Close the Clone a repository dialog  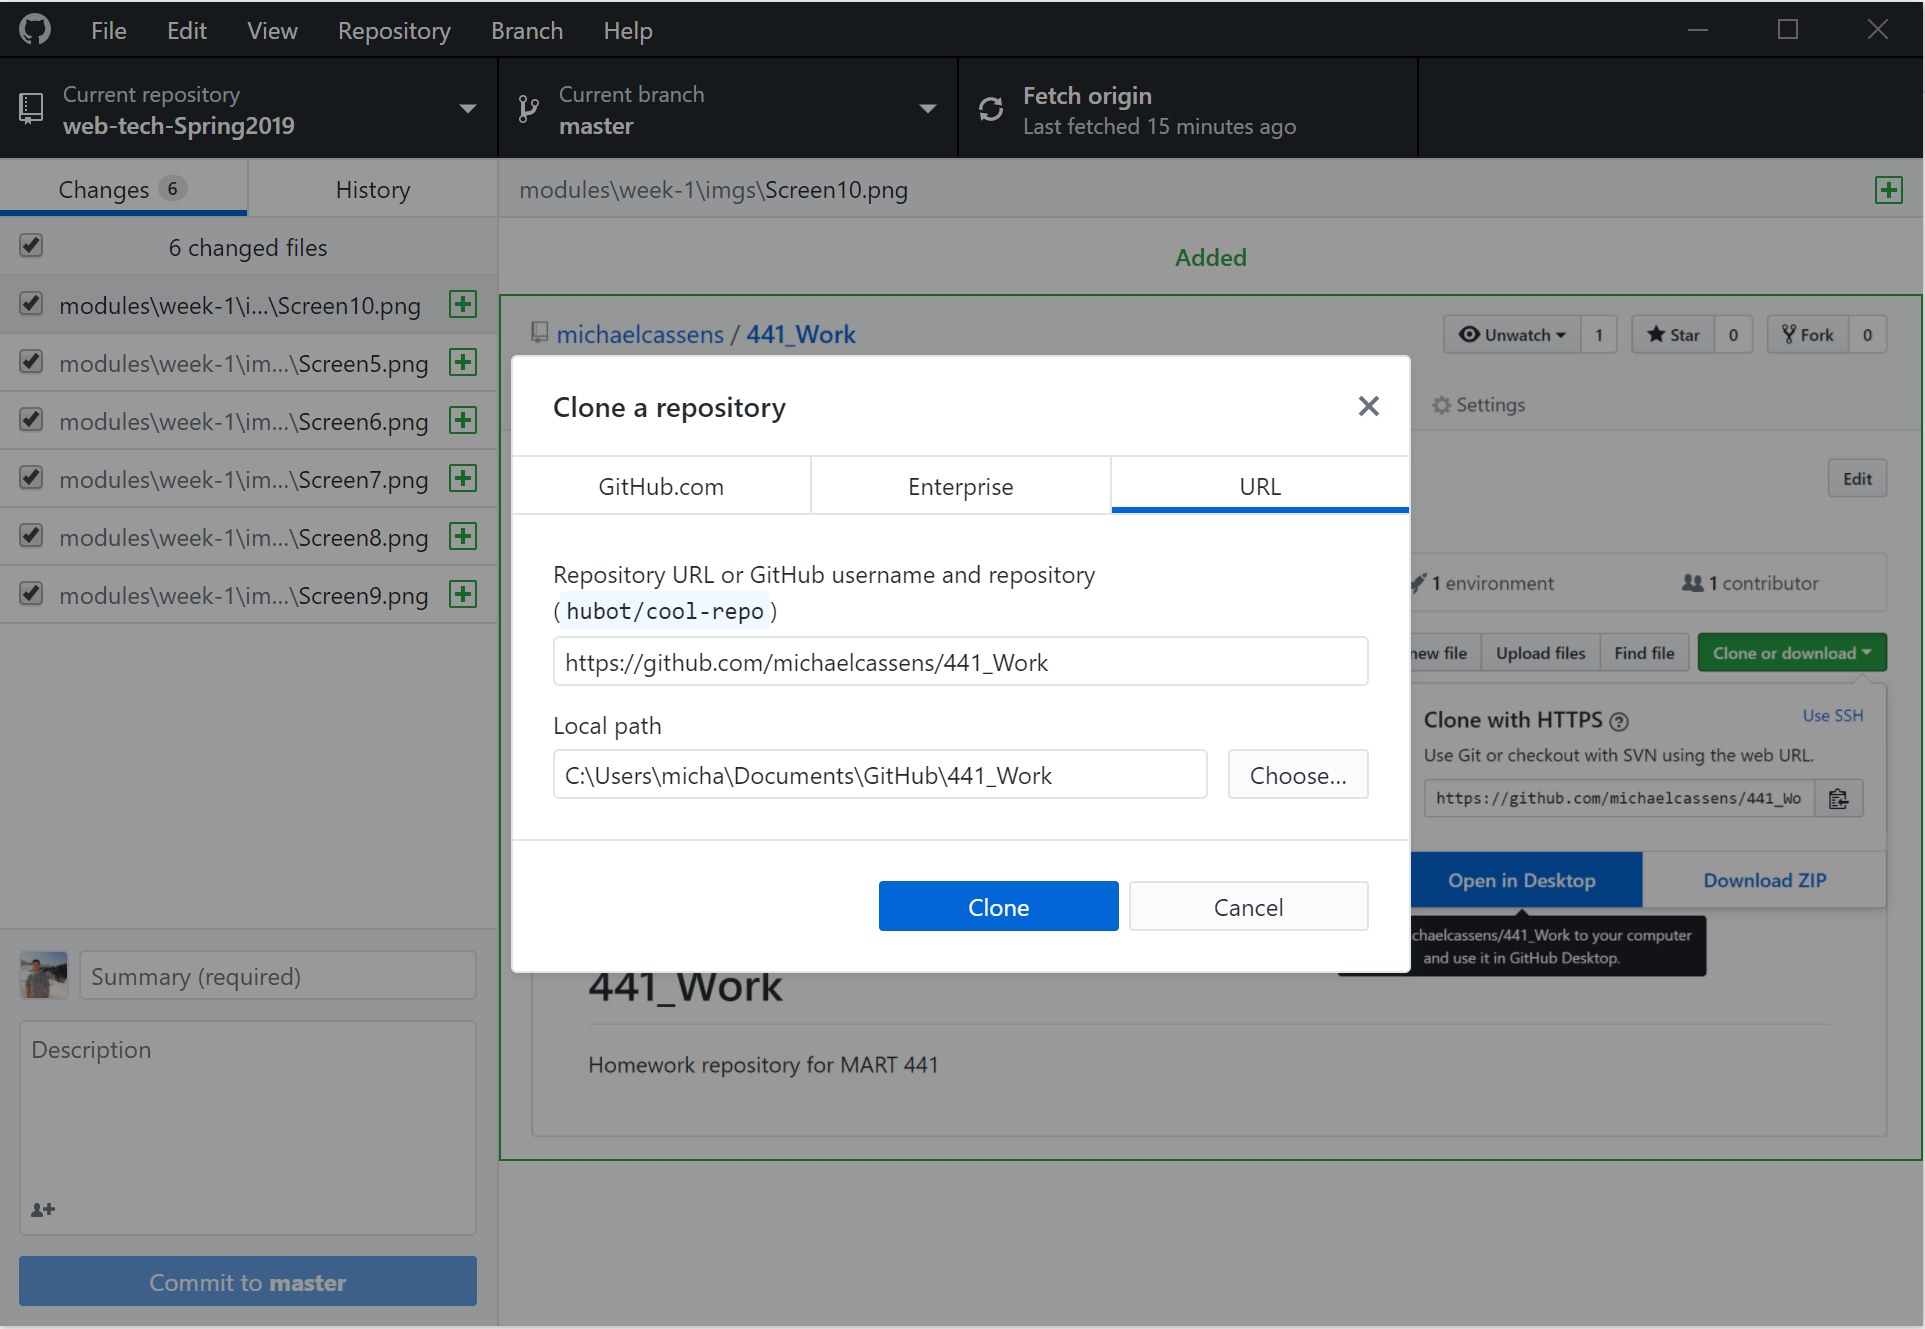point(1369,406)
